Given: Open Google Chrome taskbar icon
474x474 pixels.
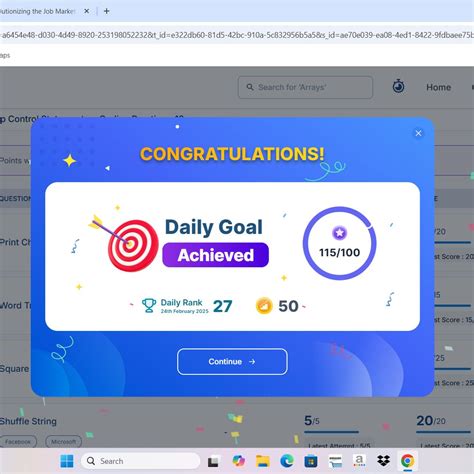Looking at the screenshot, I should coord(407,461).
